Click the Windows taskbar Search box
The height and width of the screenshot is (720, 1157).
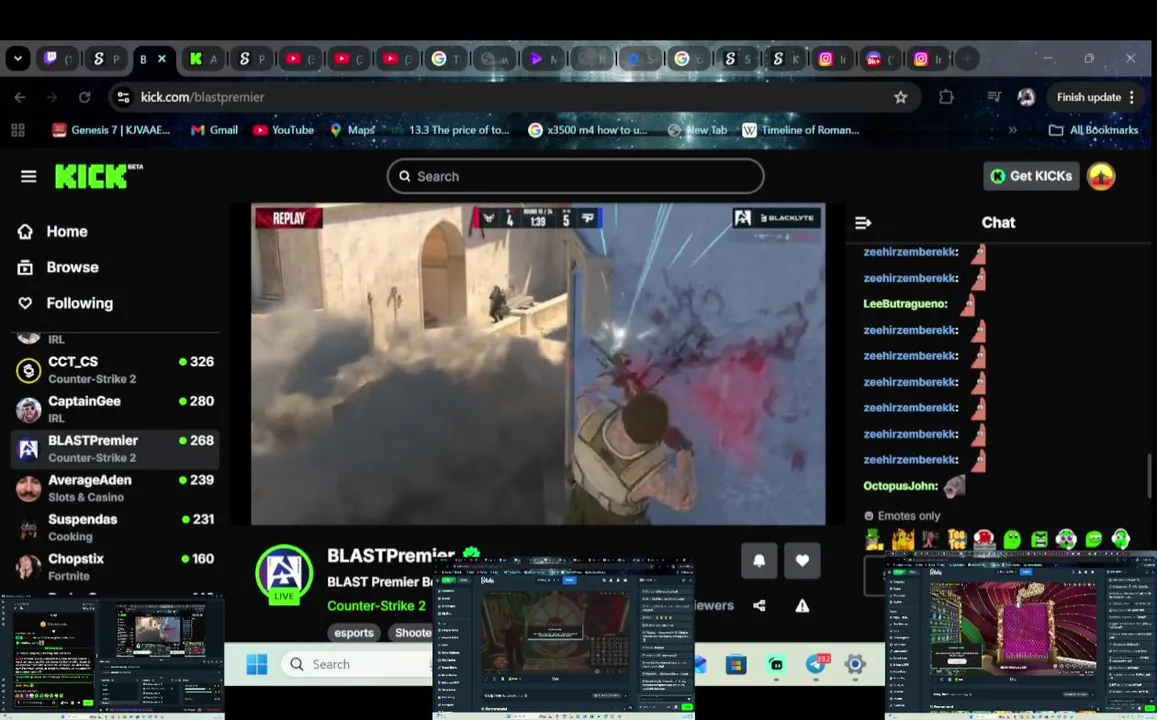(x=358, y=665)
